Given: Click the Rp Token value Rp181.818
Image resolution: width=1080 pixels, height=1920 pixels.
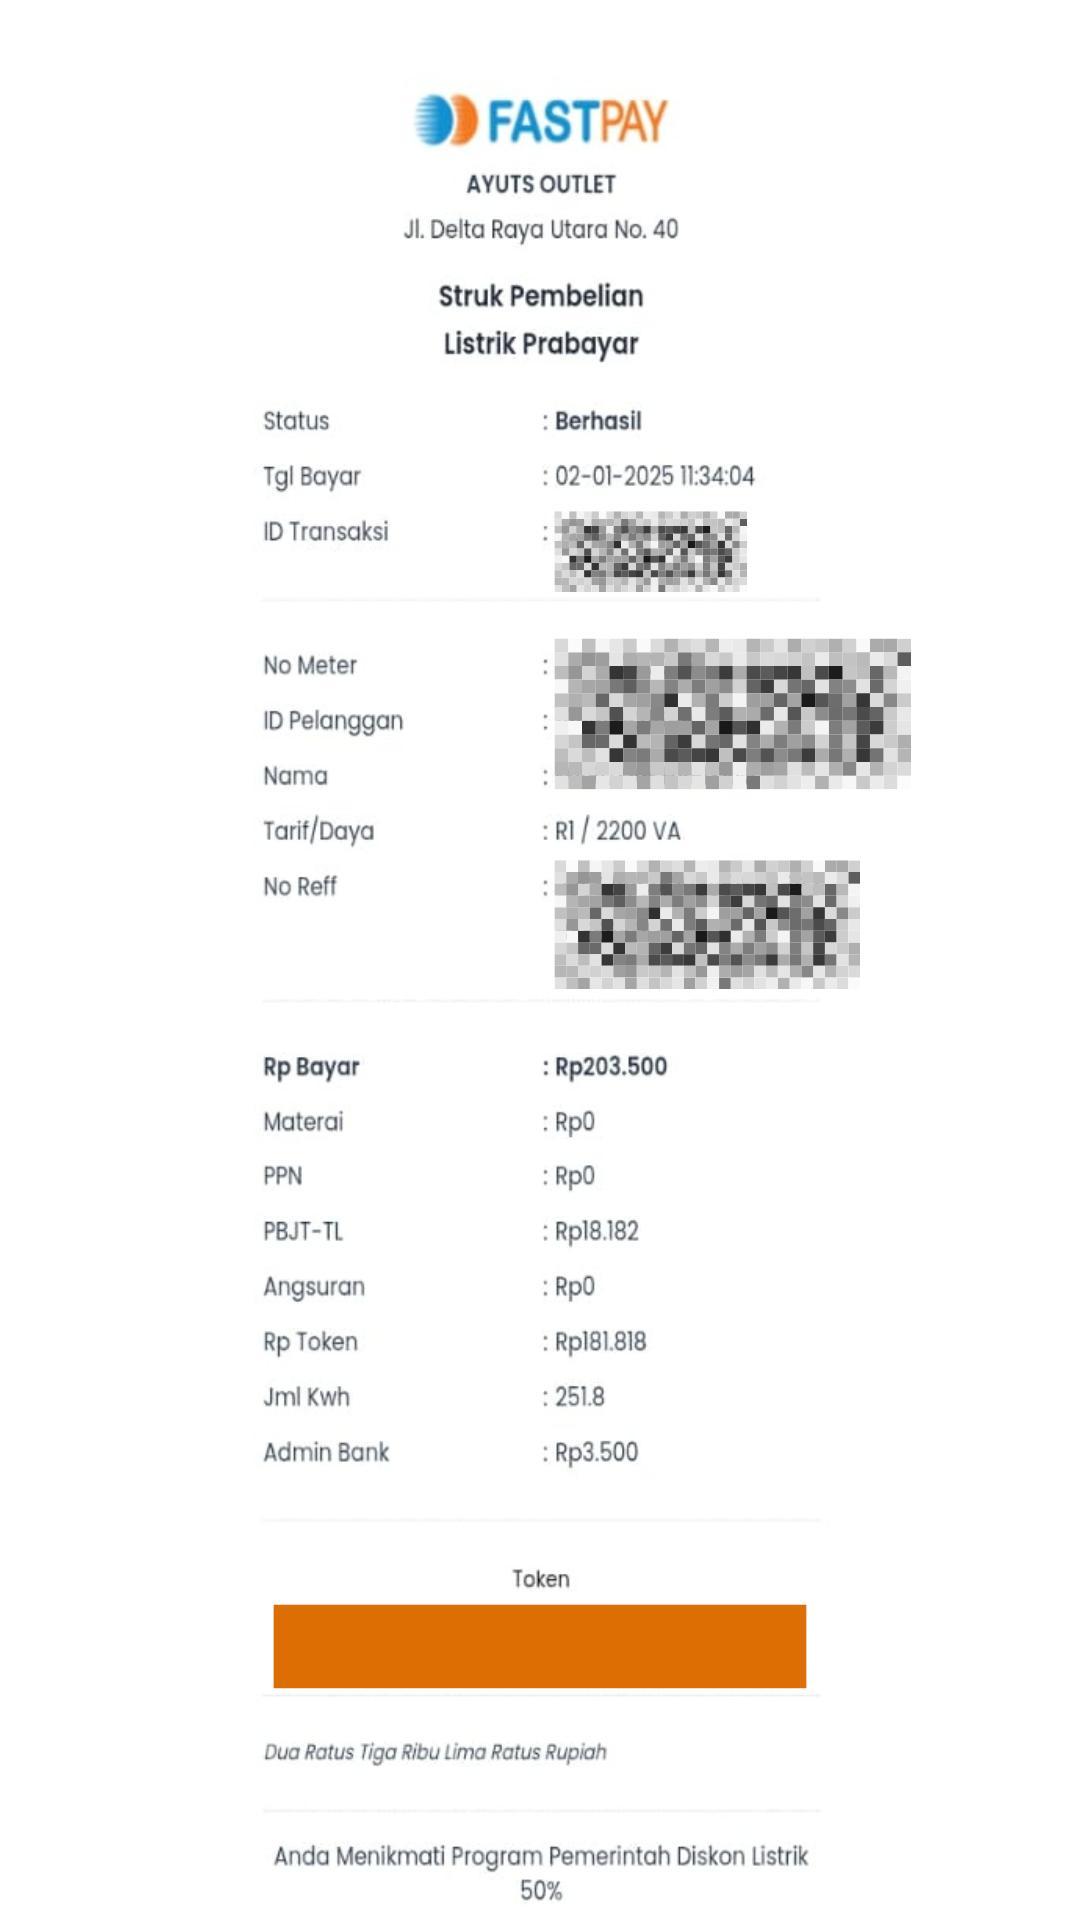Looking at the screenshot, I should point(600,1342).
